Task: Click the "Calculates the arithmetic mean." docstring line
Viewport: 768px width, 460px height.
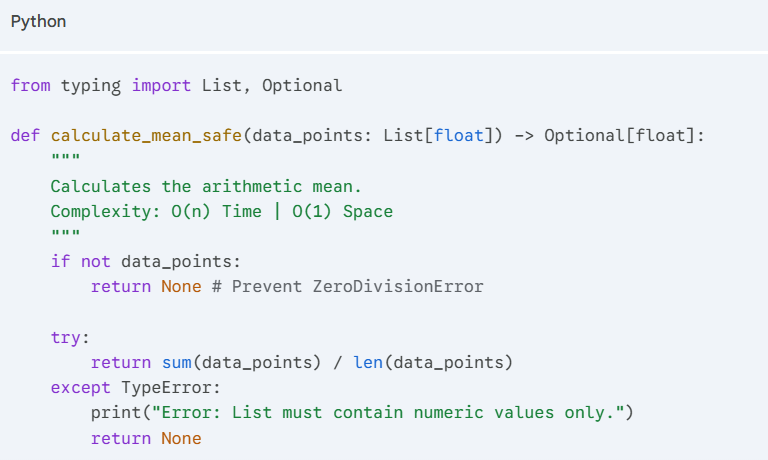Action: coord(191,186)
